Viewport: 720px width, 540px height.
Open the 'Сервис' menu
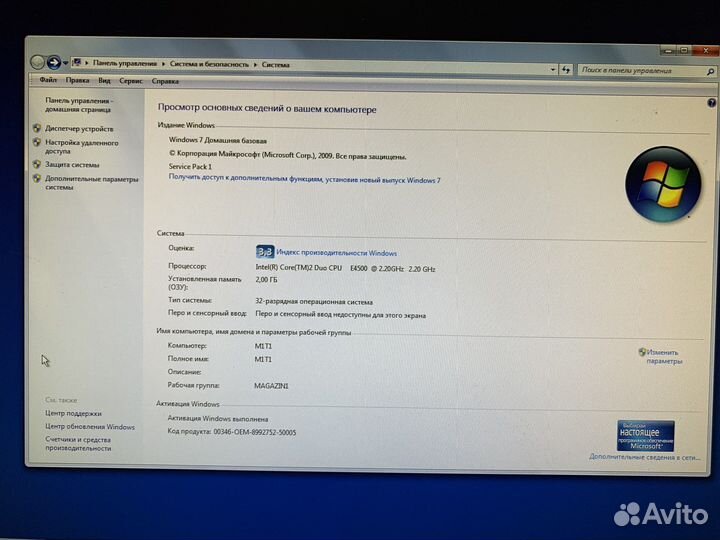pos(131,81)
